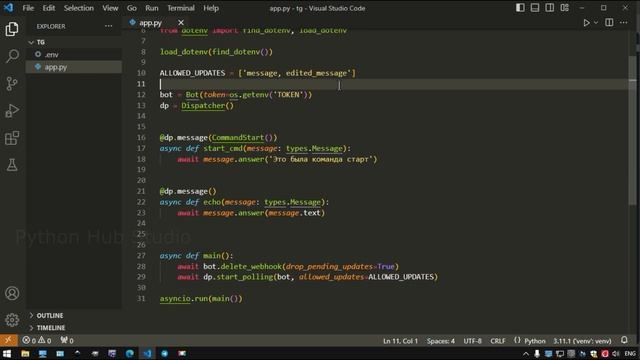Run the Python file with play button

coord(586,23)
